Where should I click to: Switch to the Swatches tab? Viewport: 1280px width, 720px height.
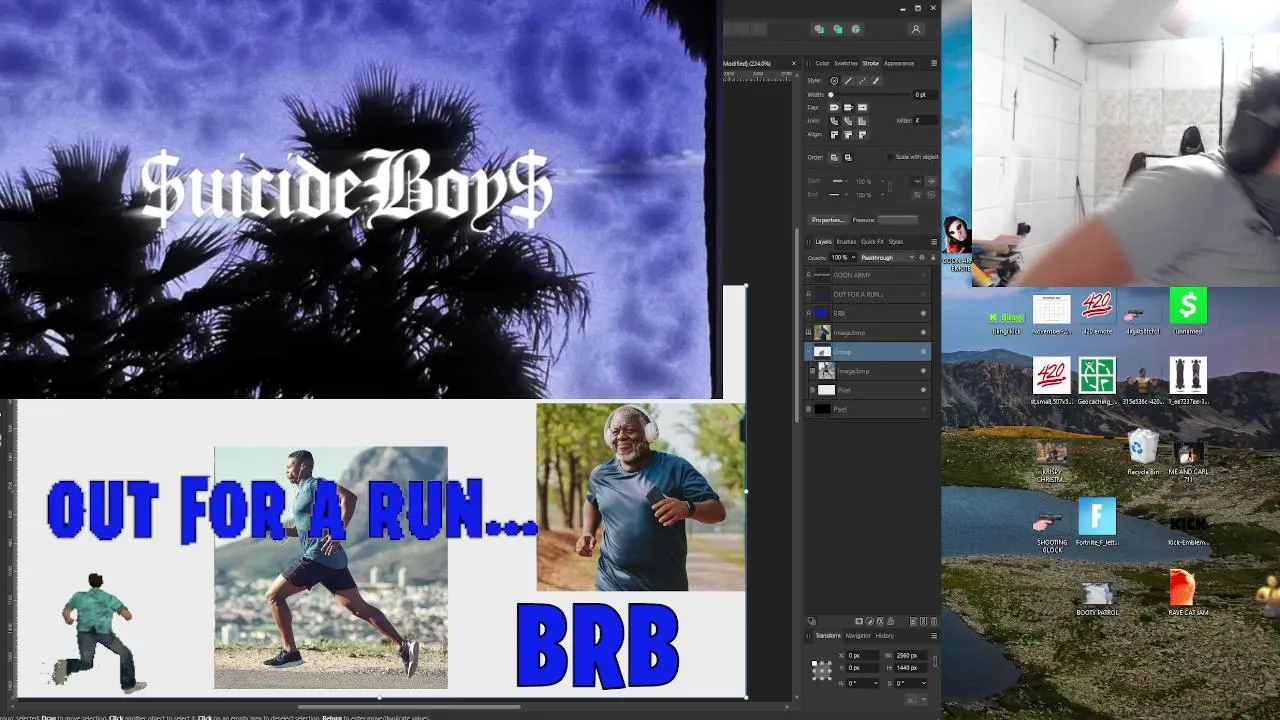846,63
